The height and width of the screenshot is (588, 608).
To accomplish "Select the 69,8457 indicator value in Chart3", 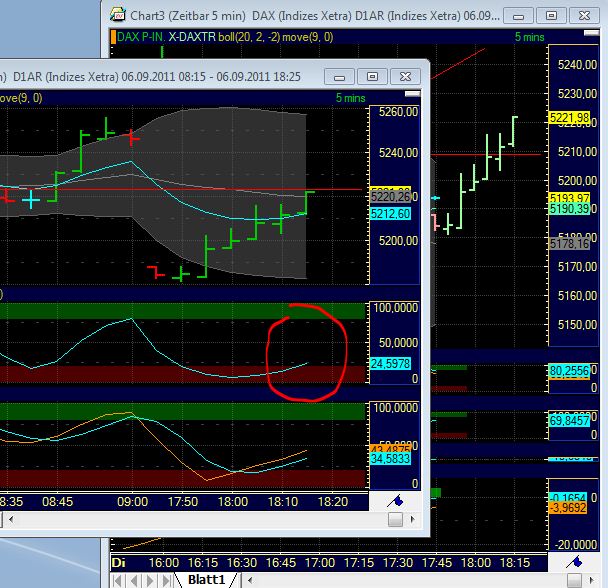I will click(x=569, y=420).
